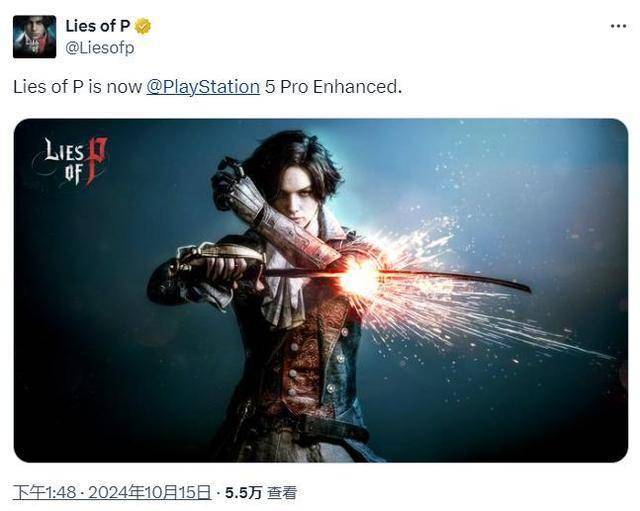The height and width of the screenshot is (511, 640).
Task: Open the three-dot more options menu
Action: 618,26
